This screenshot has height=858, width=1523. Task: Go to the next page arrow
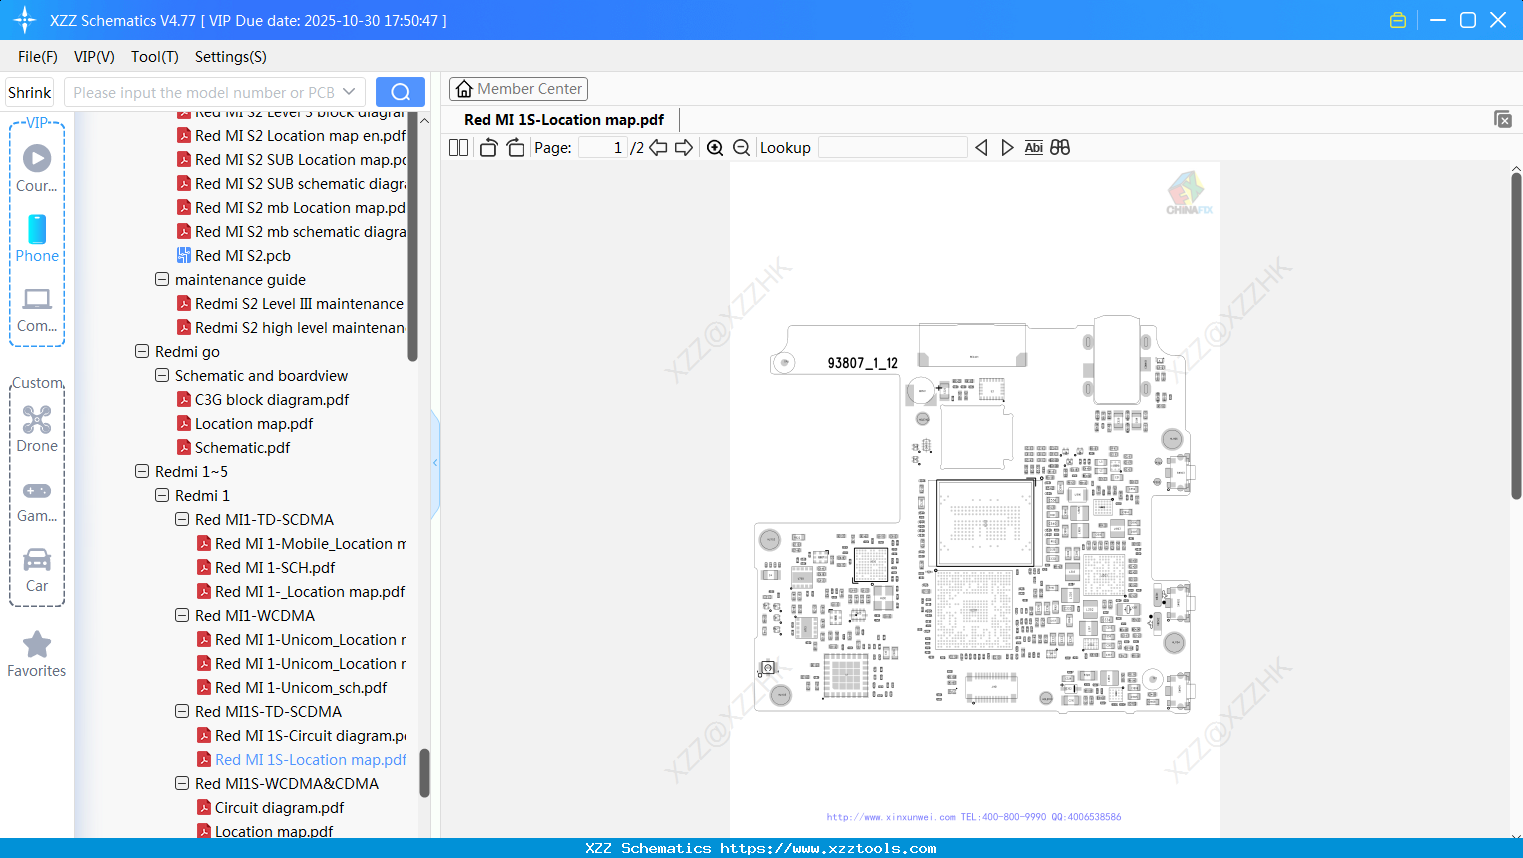[x=685, y=147]
